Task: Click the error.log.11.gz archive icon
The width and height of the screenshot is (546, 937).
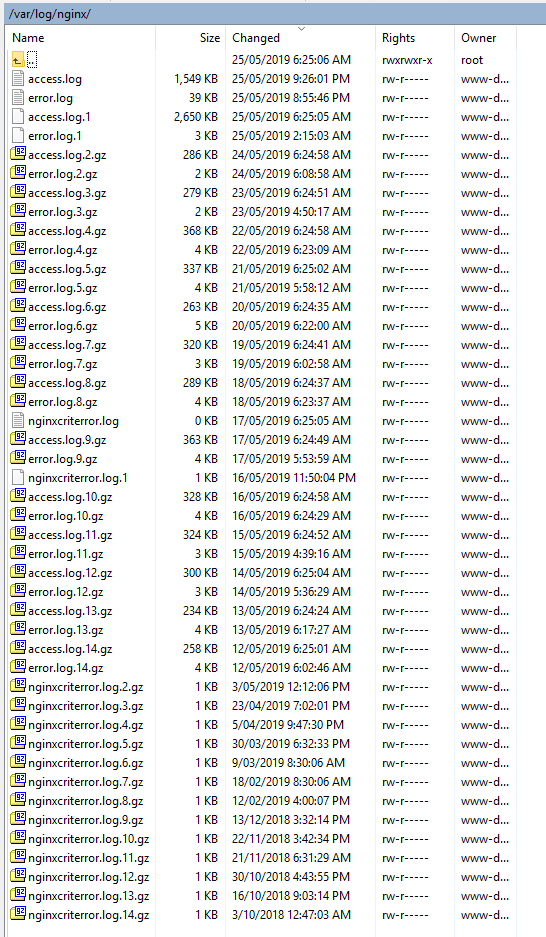Action: [x=19, y=554]
